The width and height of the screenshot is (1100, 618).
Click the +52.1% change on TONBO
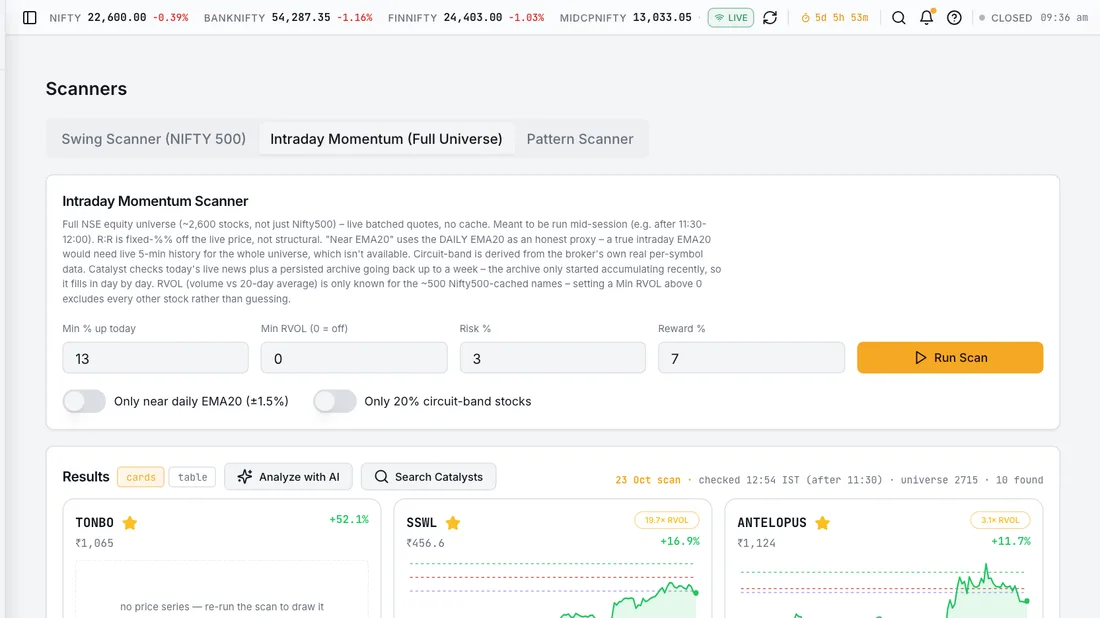[349, 519]
